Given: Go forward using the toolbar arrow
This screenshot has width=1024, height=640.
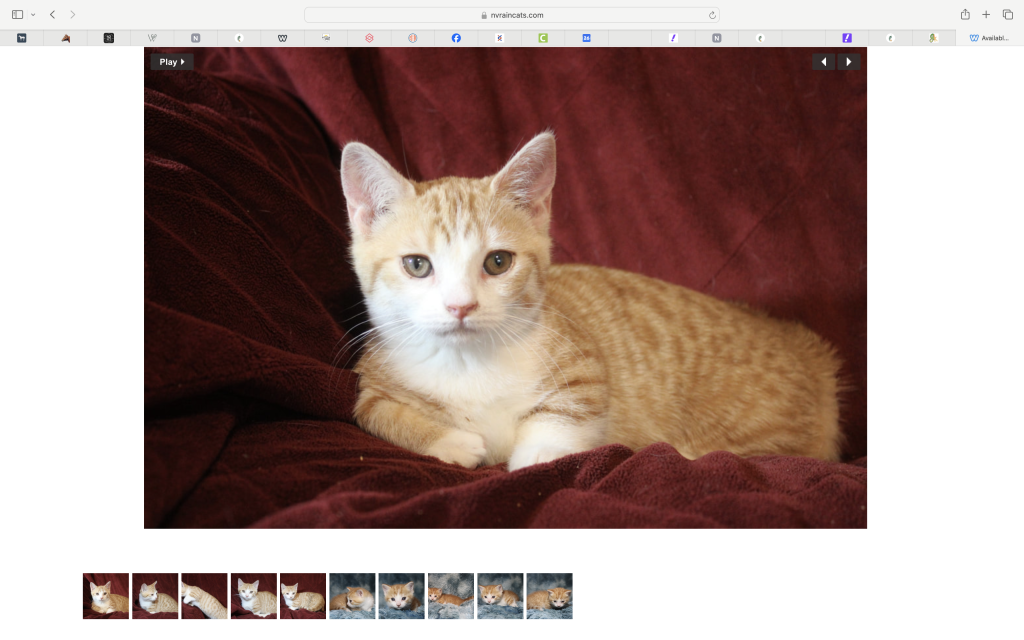Looking at the screenshot, I should click(x=72, y=14).
